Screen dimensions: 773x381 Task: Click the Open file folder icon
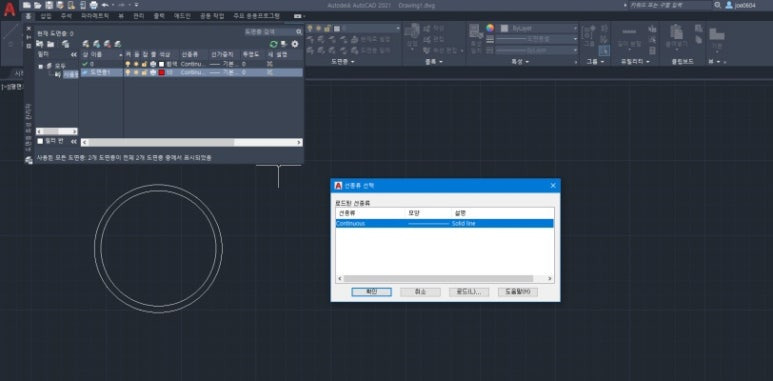pyautogui.click(x=37, y=5)
